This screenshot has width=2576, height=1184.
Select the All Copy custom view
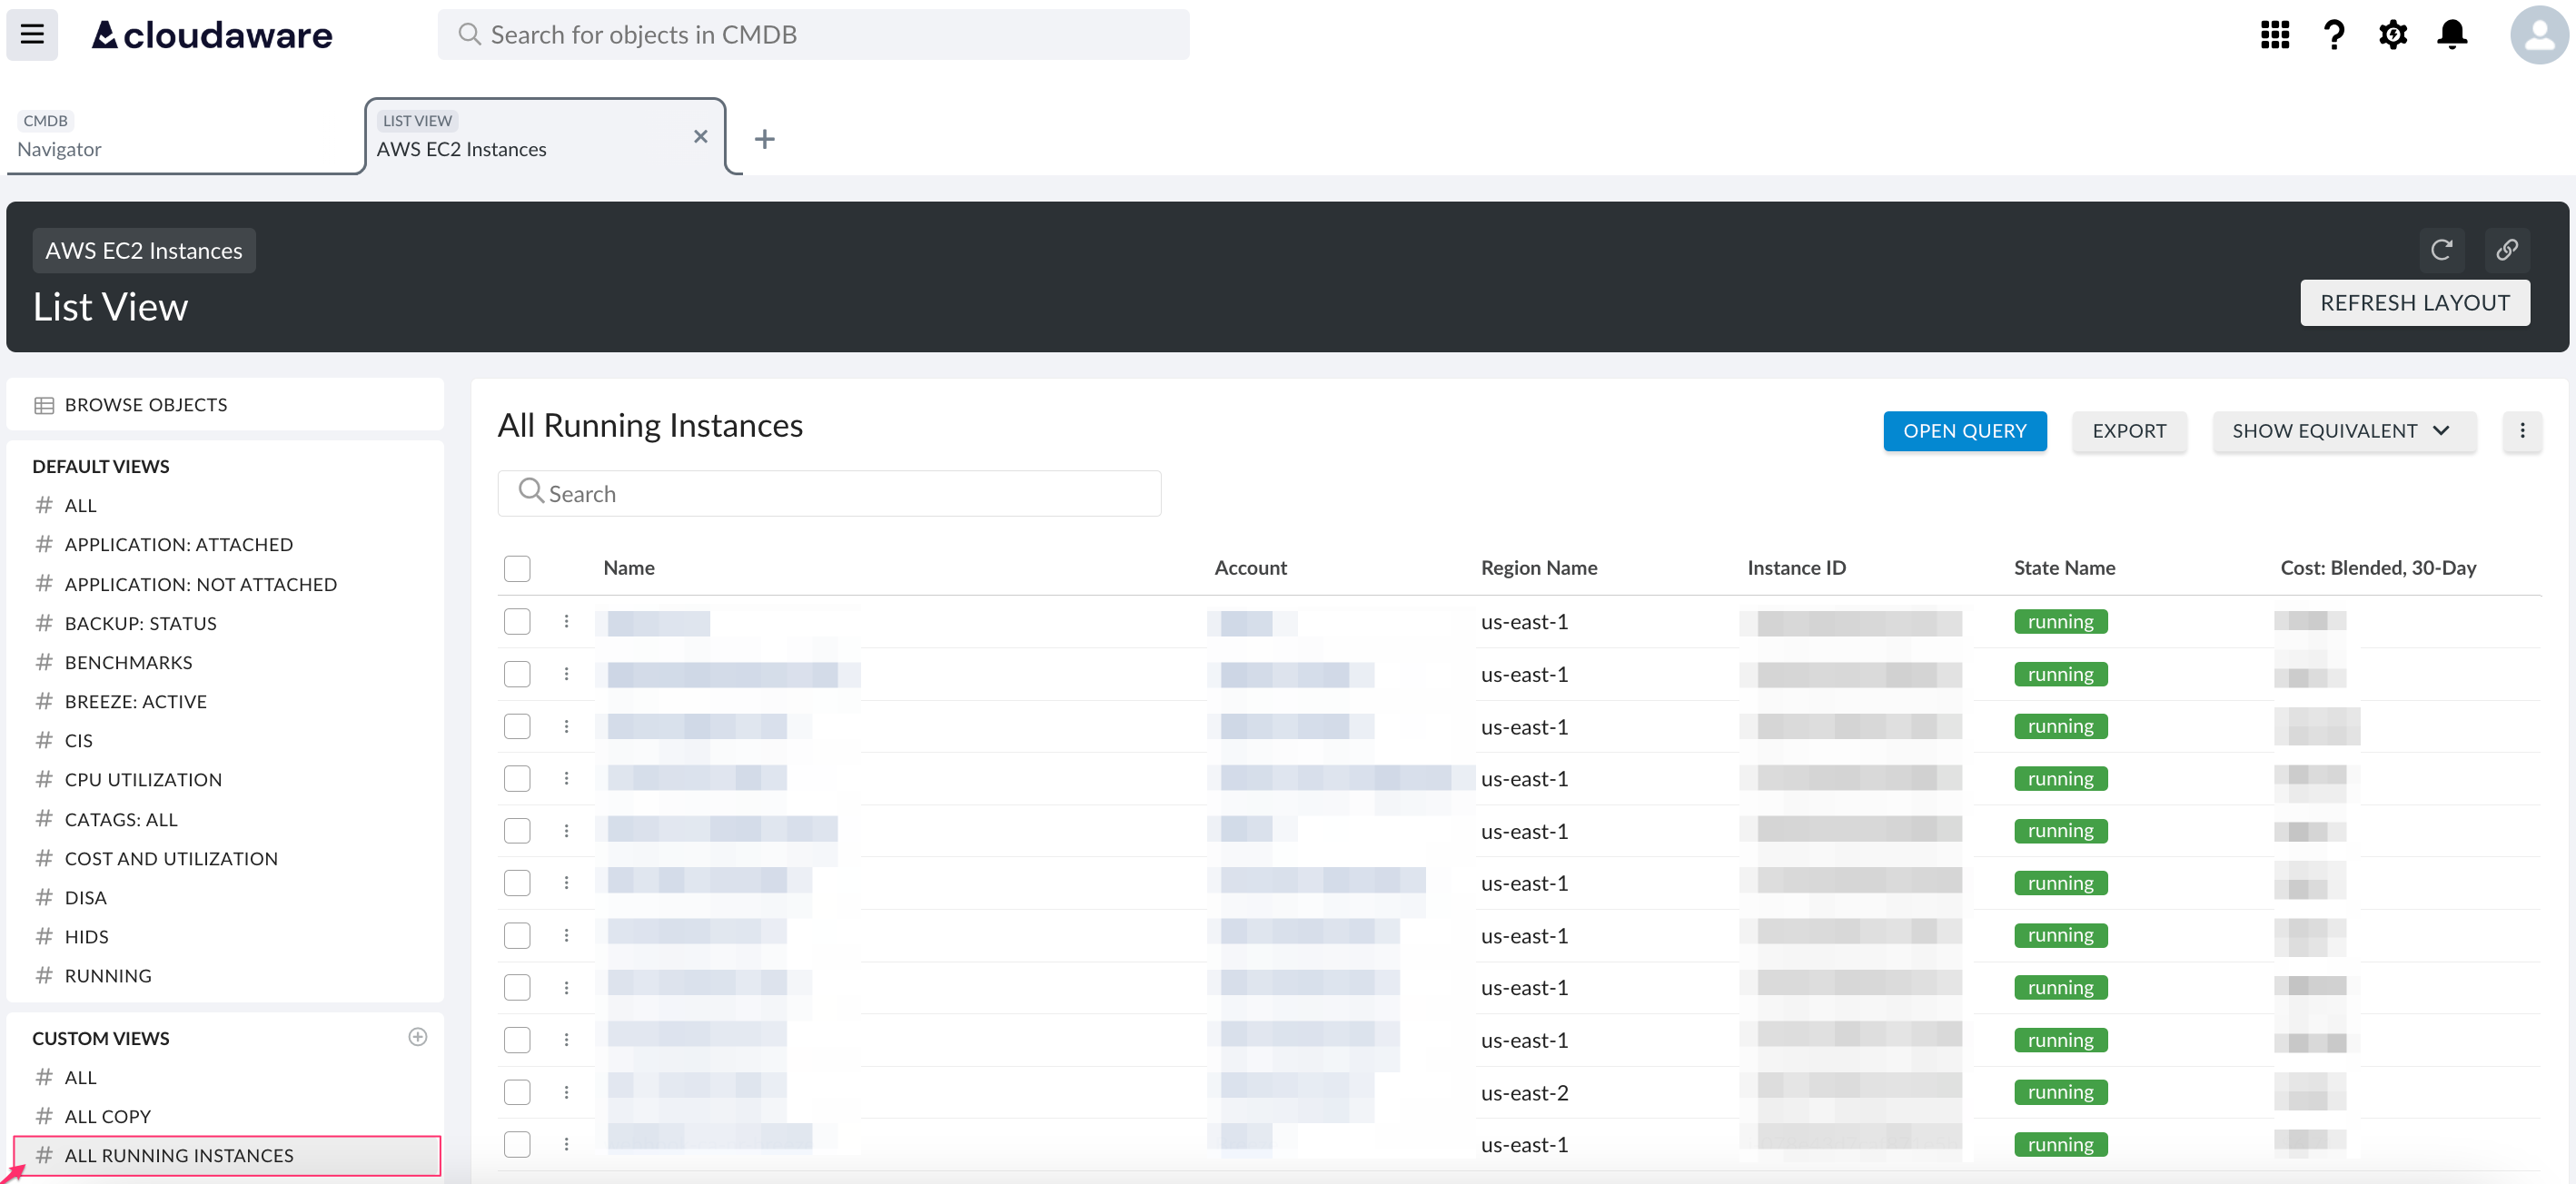[x=108, y=1116]
